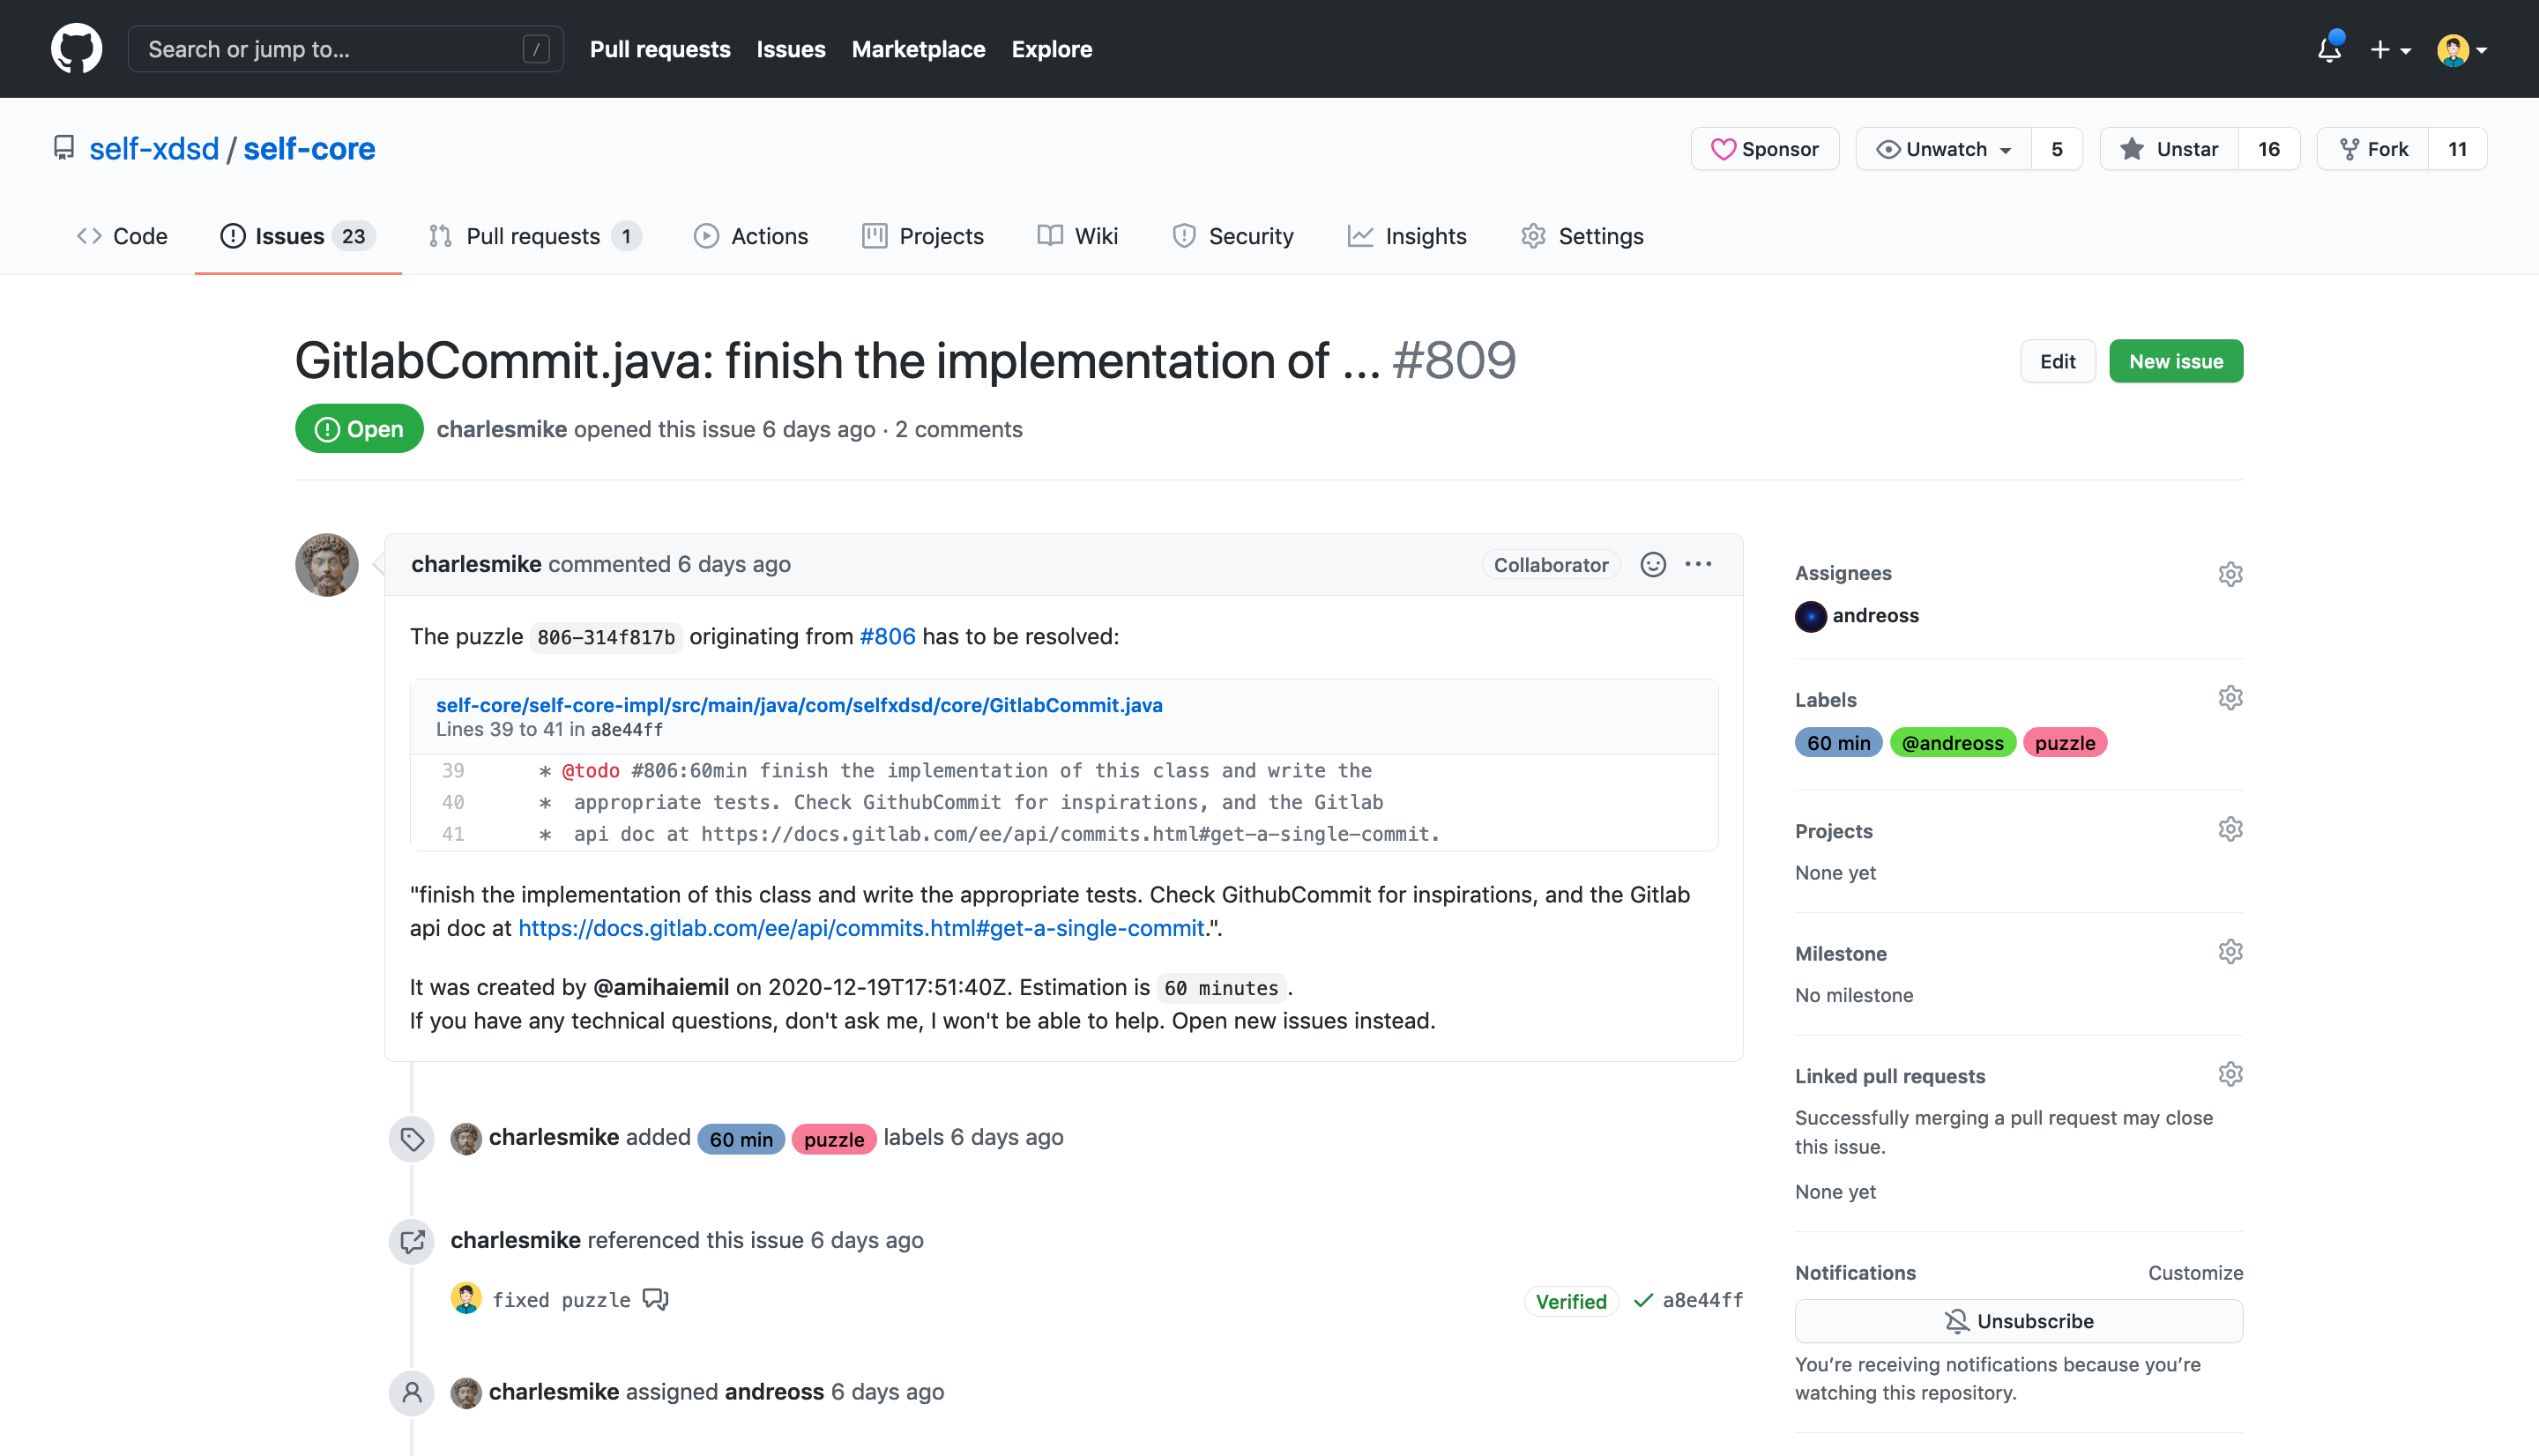Open the referenced issue #806 link

(x=888, y=636)
